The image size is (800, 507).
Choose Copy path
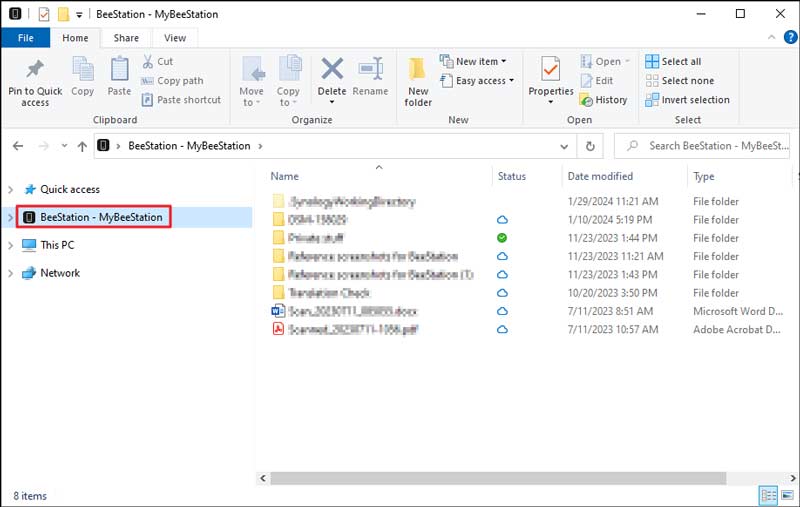(x=172, y=81)
